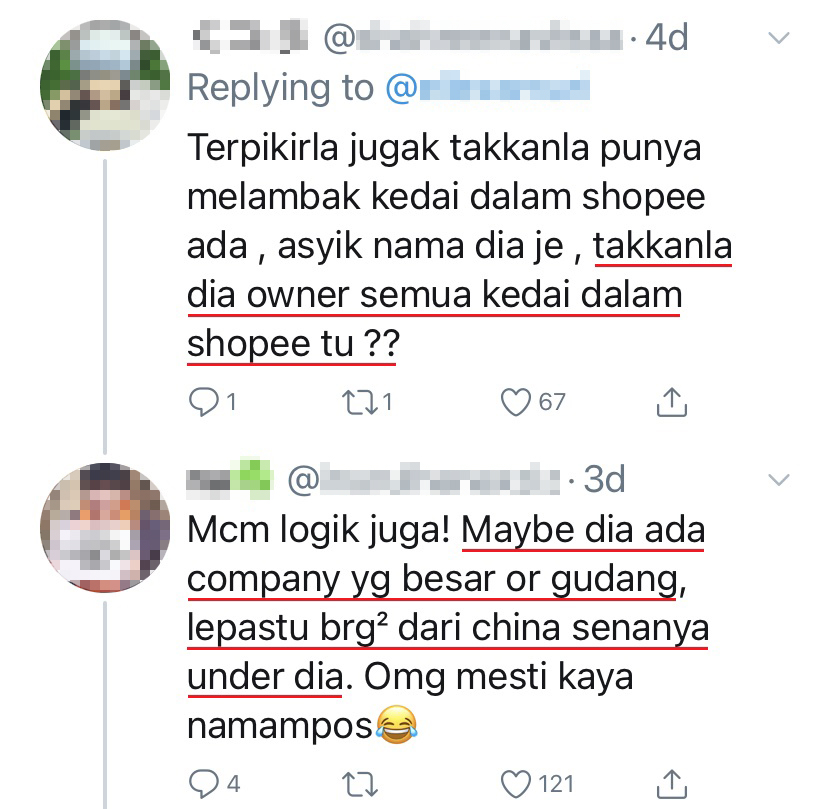Like the first tweet with 67 likes

517,402
